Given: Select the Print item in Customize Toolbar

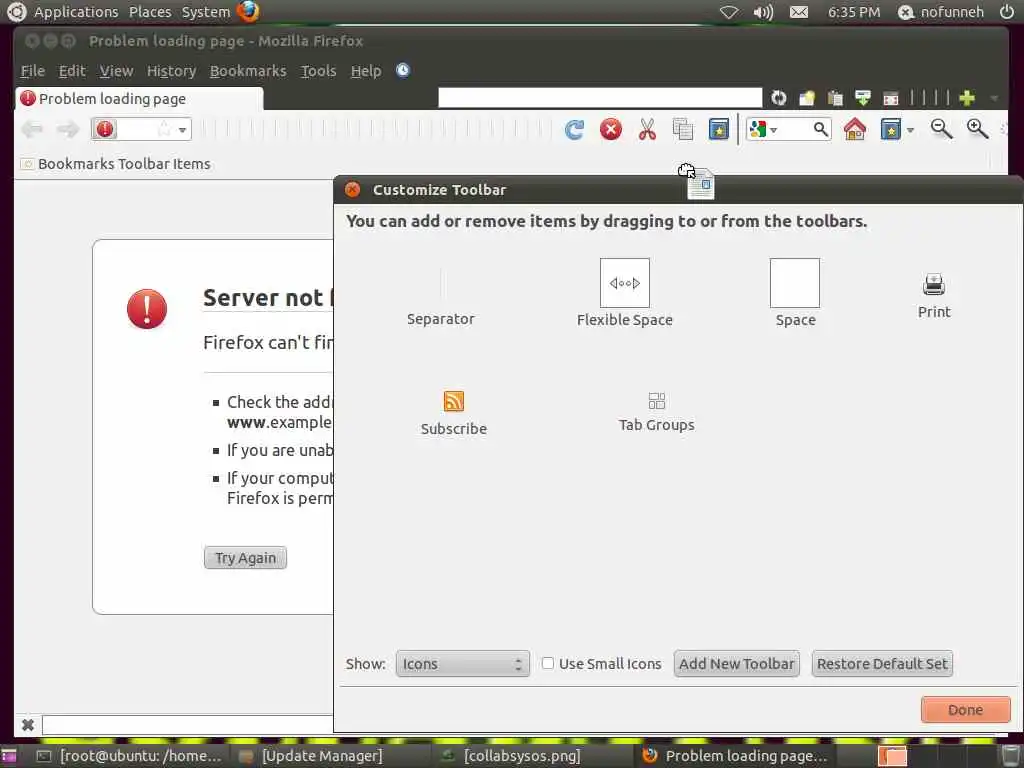Looking at the screenshot, I should tap(934, 296).
